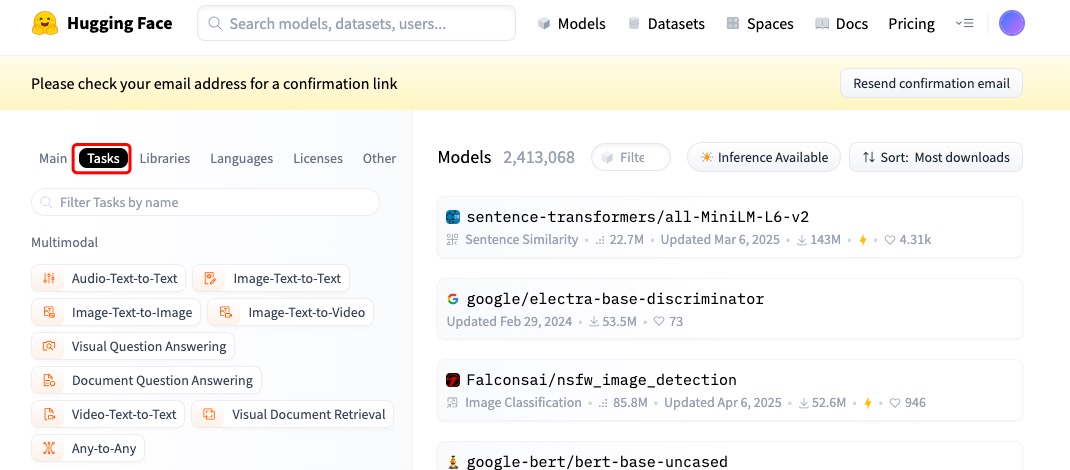Click the Visual Document Retrieval icon
The image size is (1070, 470).
209,414
